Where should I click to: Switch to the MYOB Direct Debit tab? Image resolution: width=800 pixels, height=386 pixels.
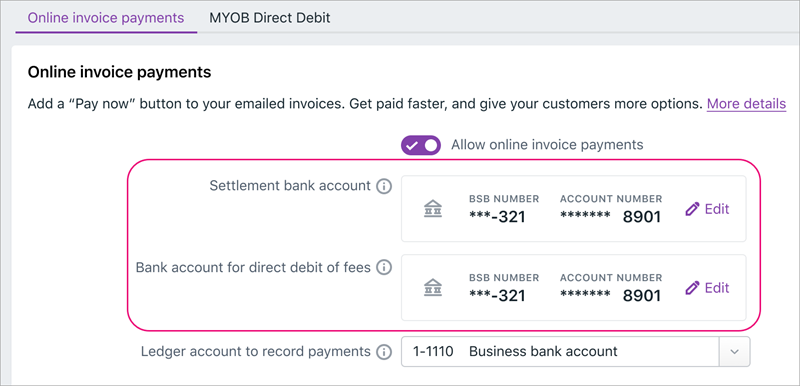[270, 18]
